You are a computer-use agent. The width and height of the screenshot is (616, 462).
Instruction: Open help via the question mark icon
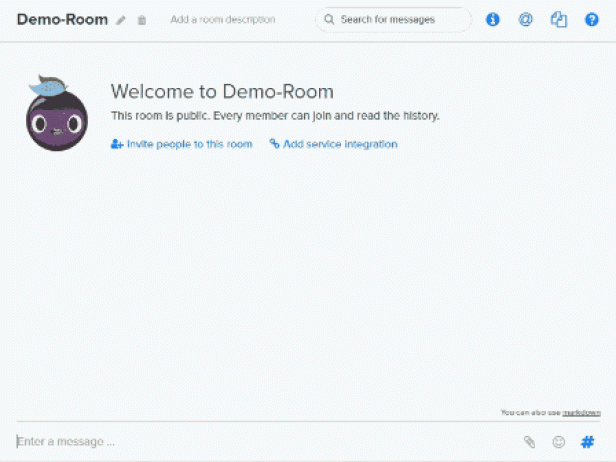592,19
